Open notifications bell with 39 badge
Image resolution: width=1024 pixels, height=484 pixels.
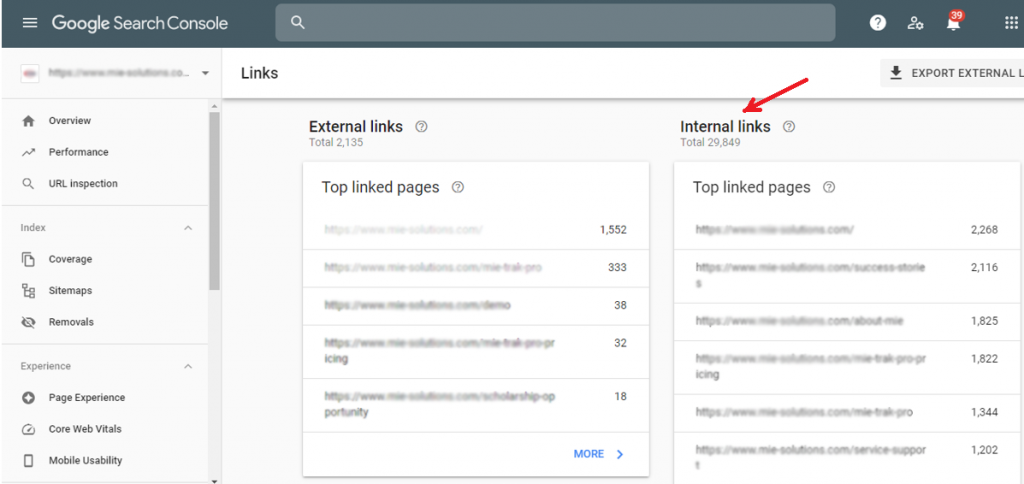(953, 22)
